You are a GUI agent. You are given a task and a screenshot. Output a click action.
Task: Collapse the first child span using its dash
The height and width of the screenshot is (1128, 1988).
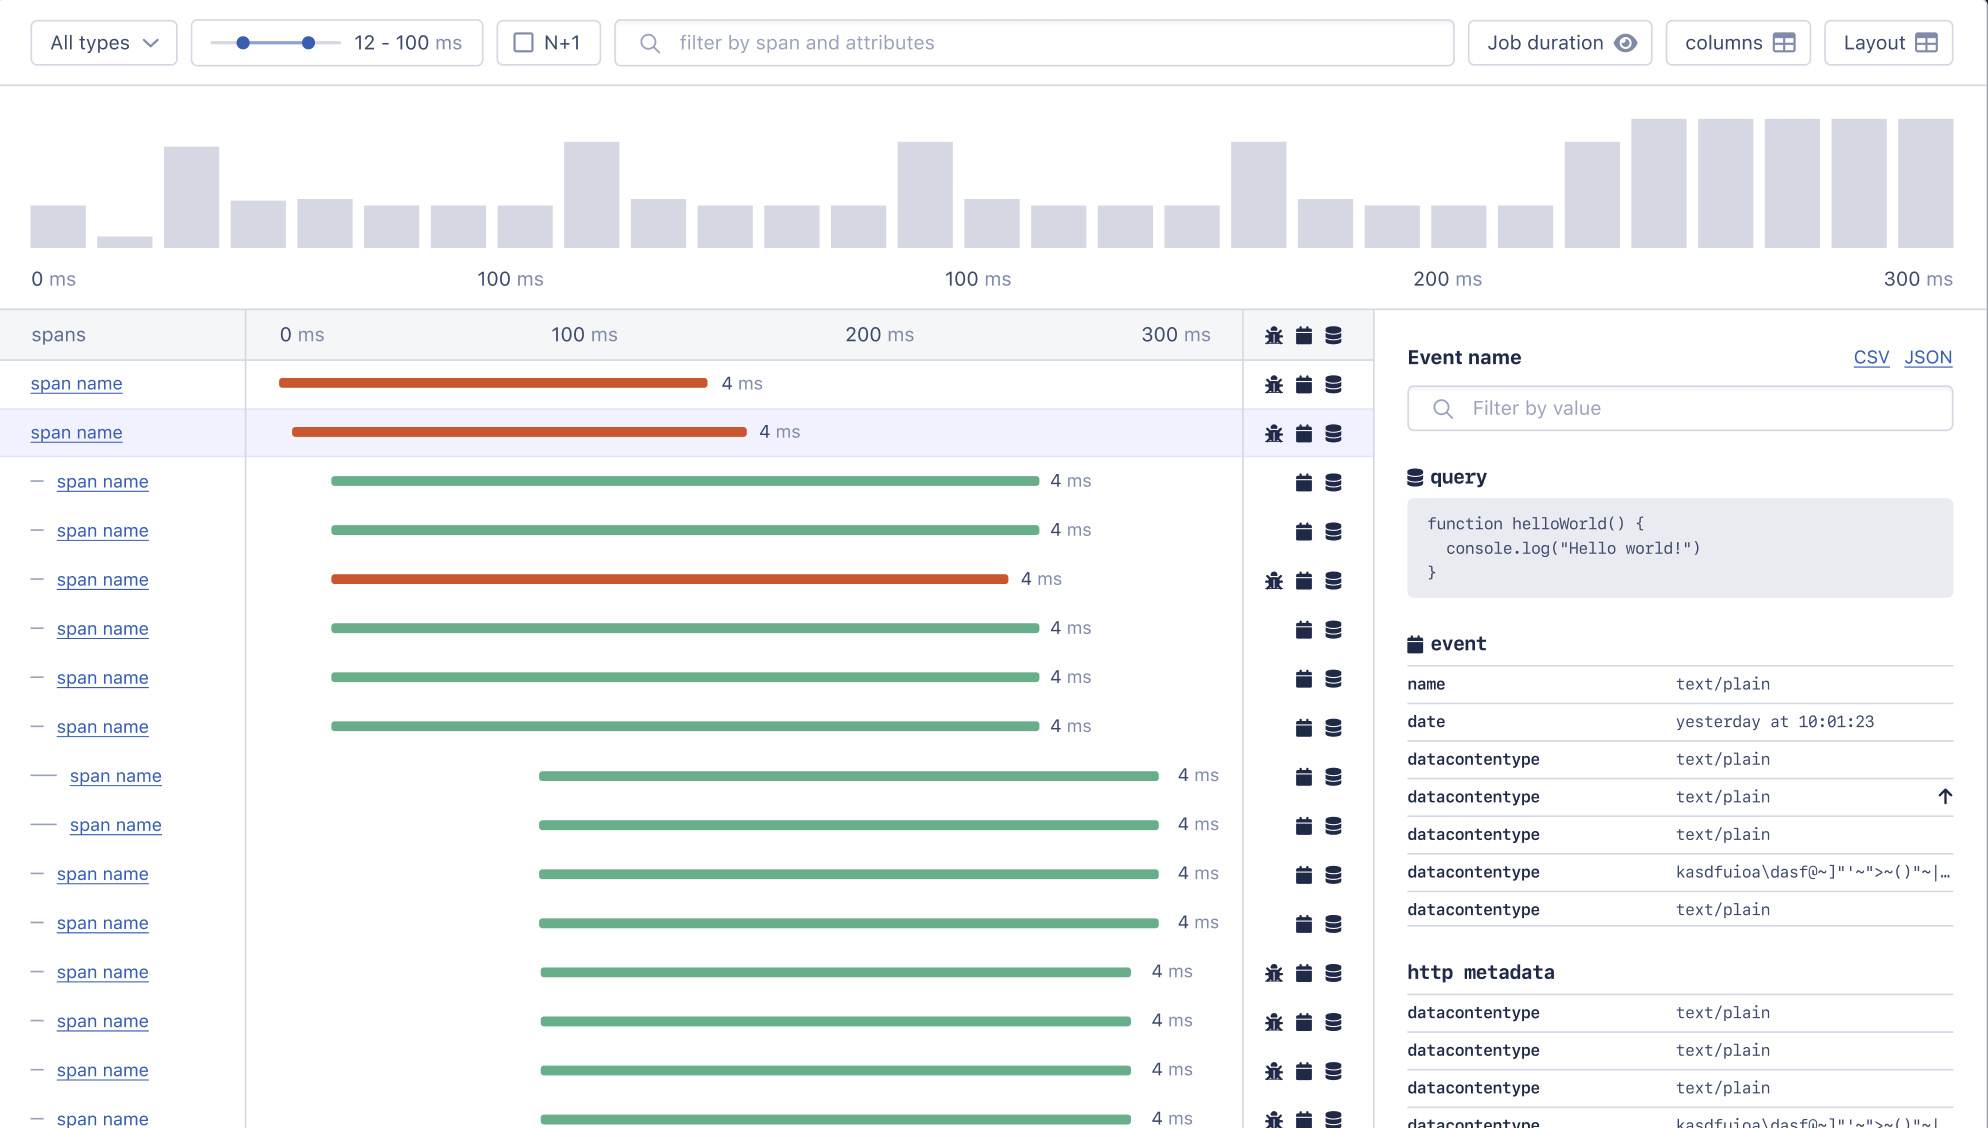[x=37, y=482]
